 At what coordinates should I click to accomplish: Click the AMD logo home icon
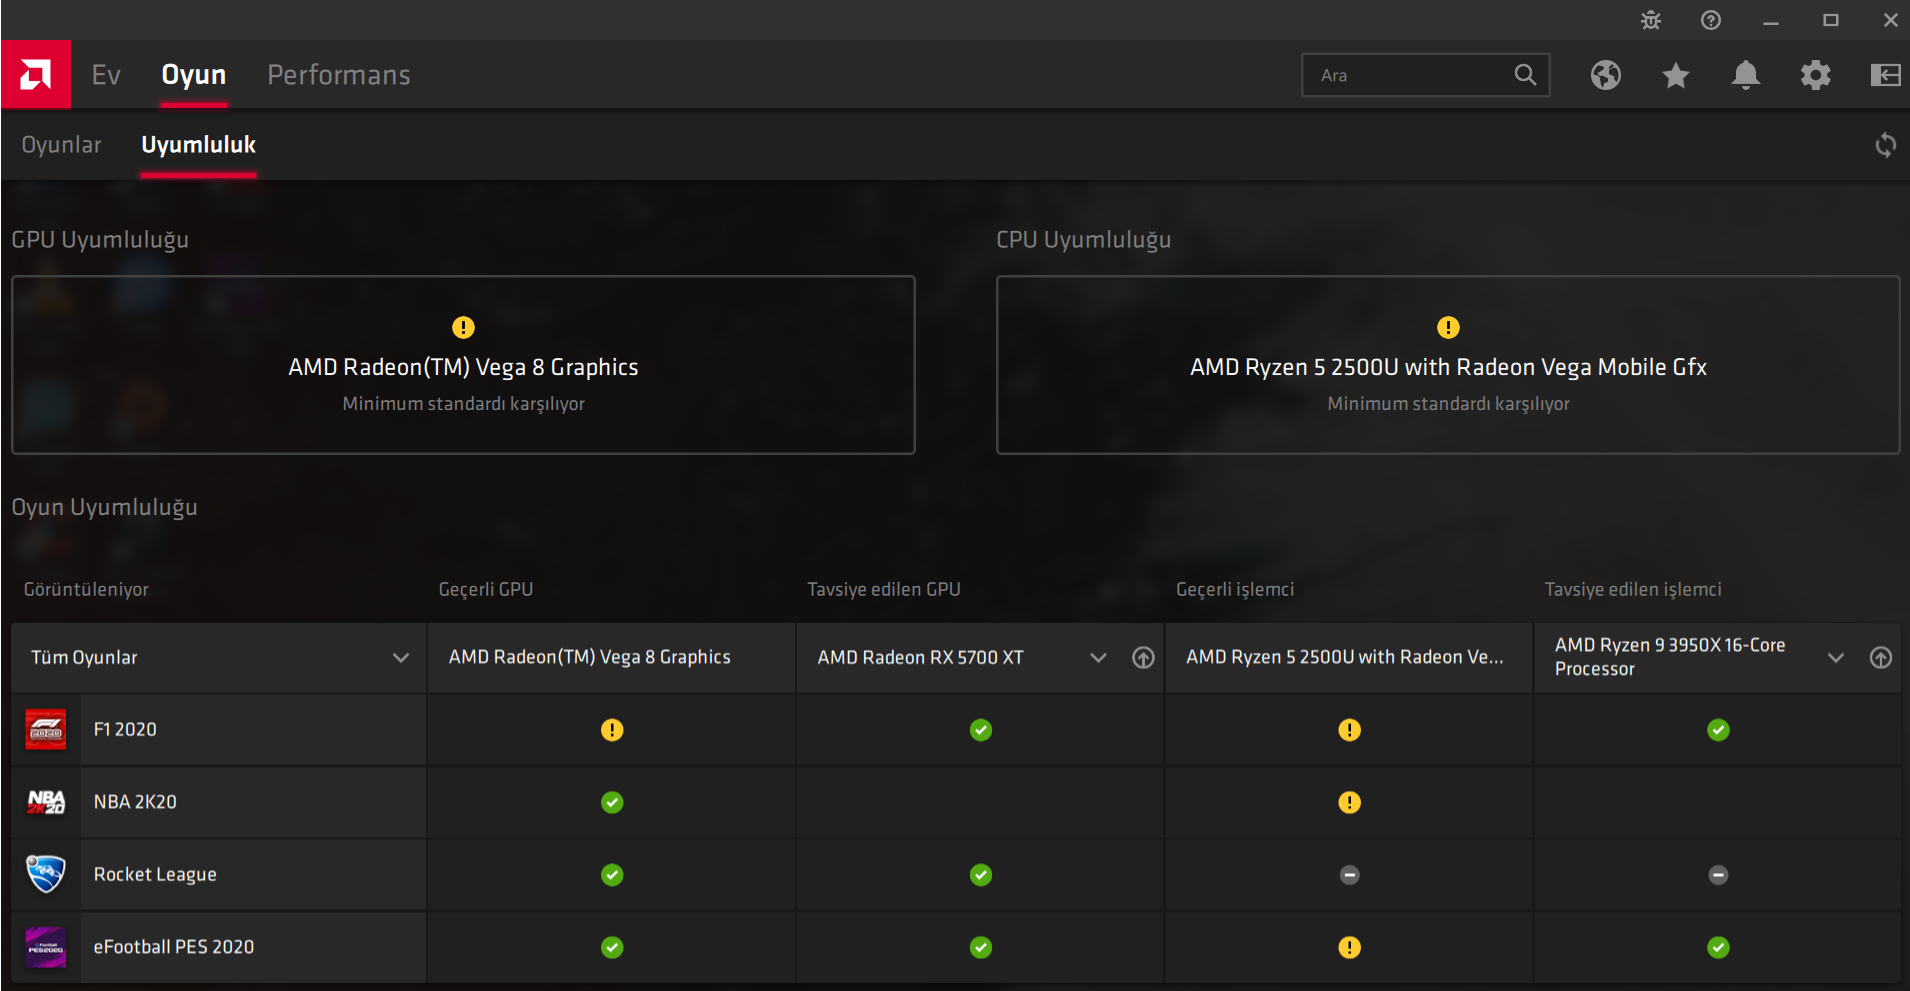[36, 74]
